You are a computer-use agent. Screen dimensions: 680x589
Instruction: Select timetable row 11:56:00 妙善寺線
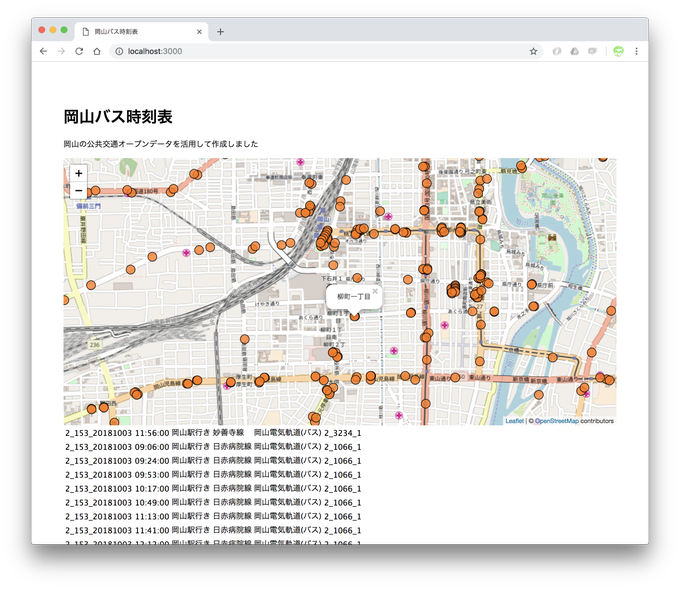click(213, 433)
